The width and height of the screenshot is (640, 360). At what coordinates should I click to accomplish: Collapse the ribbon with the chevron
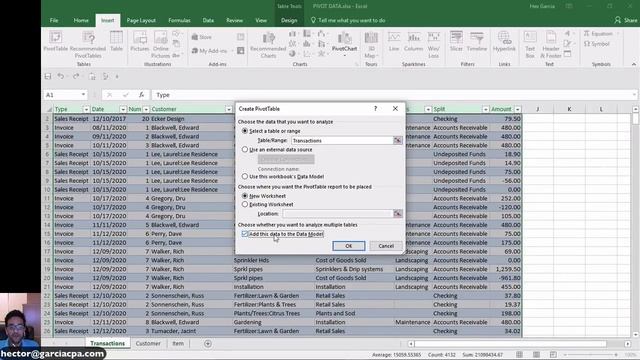tap(634, 64)
